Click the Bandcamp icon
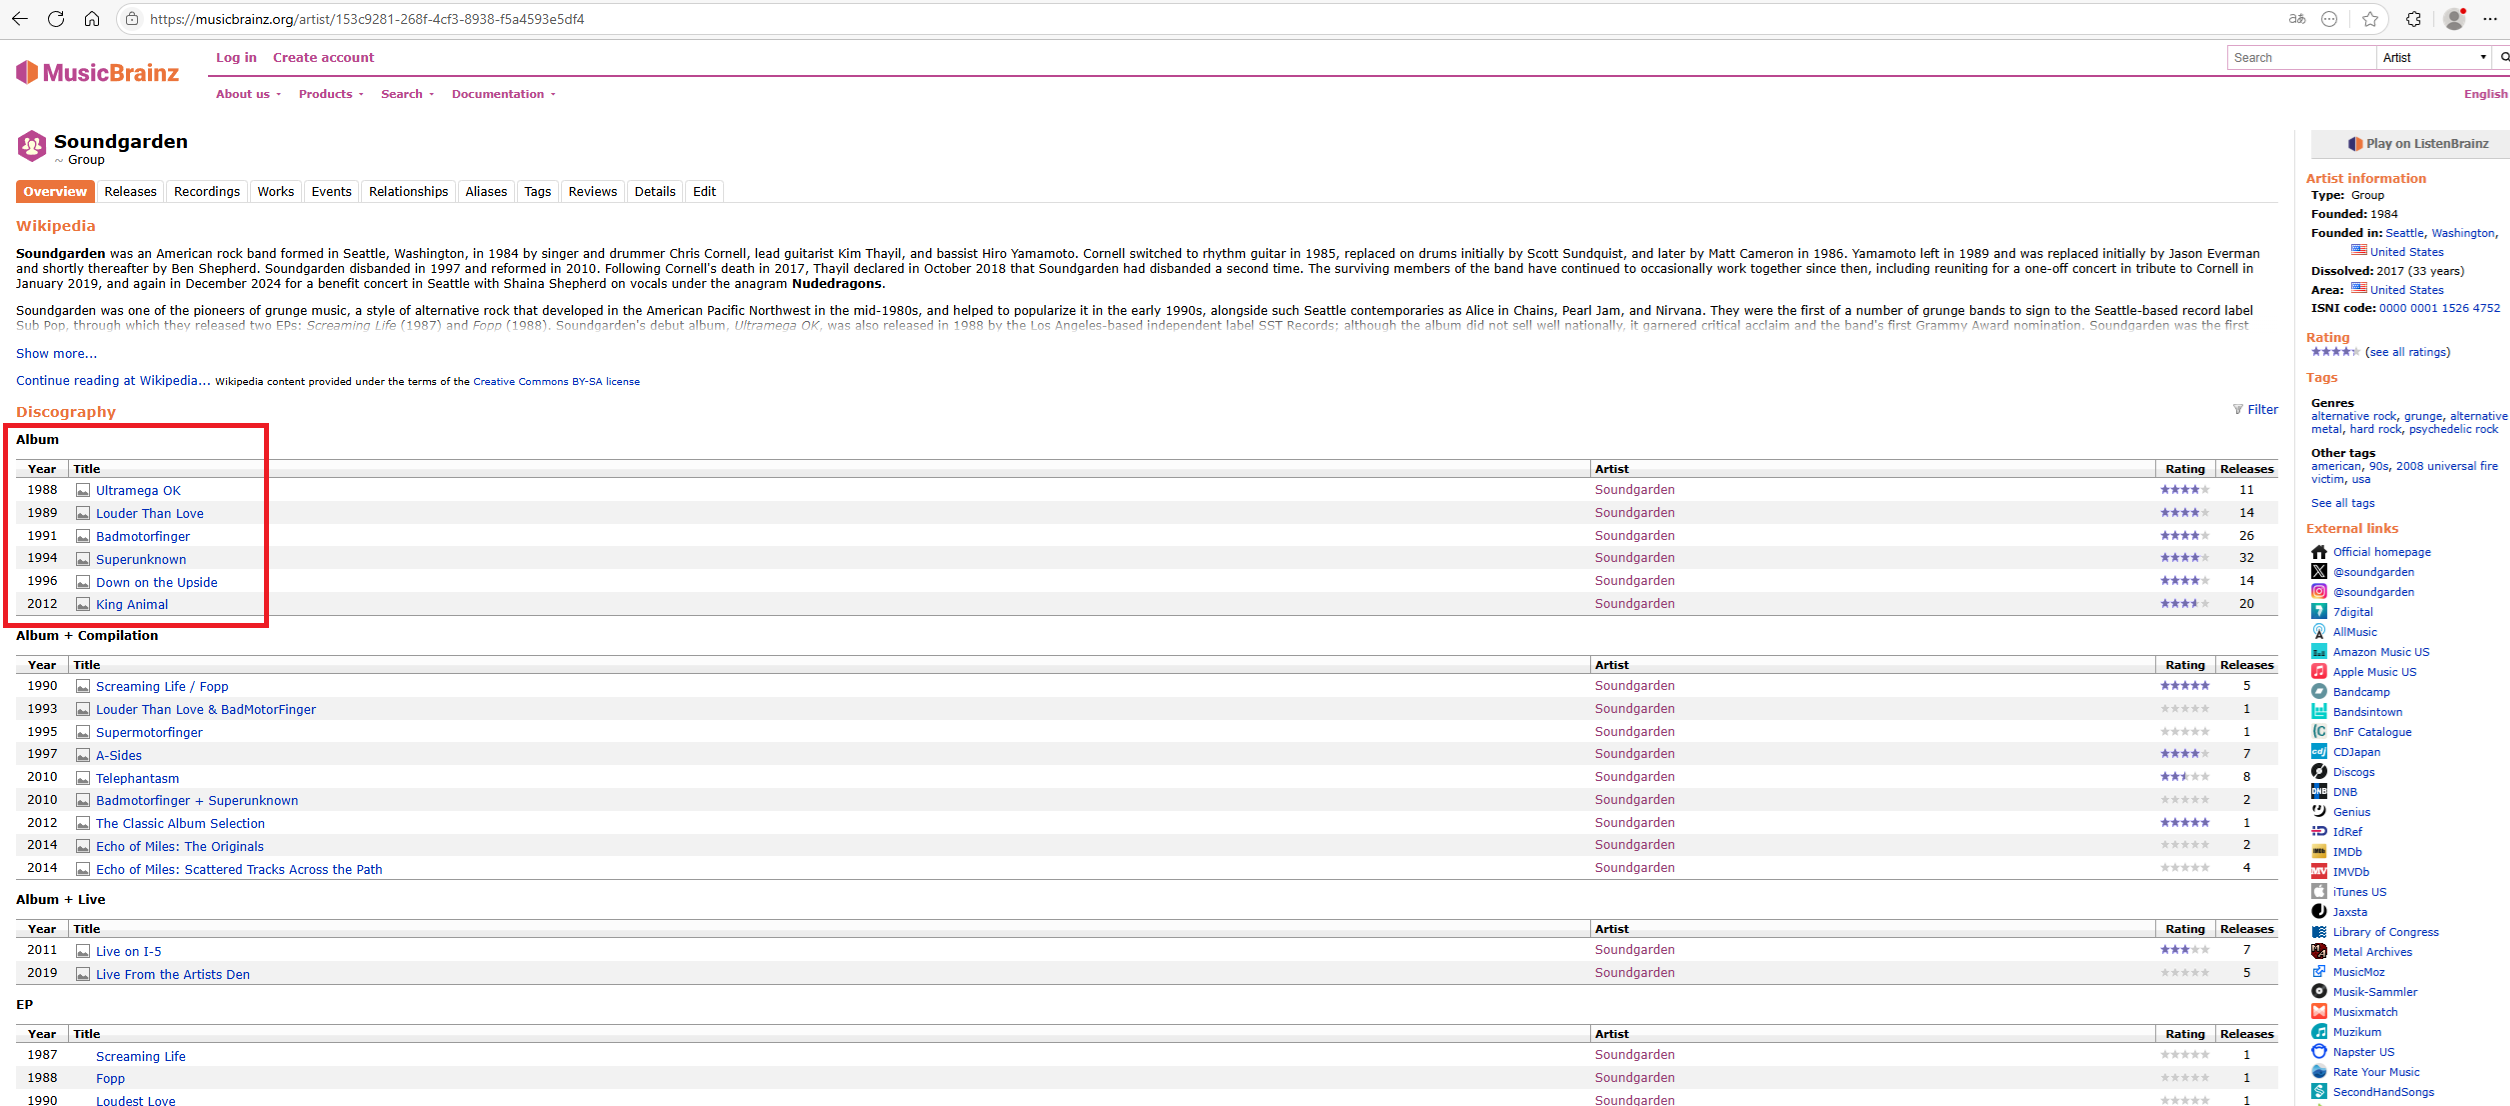Screen dimensions: 2510x1106 pos(2319,692)
